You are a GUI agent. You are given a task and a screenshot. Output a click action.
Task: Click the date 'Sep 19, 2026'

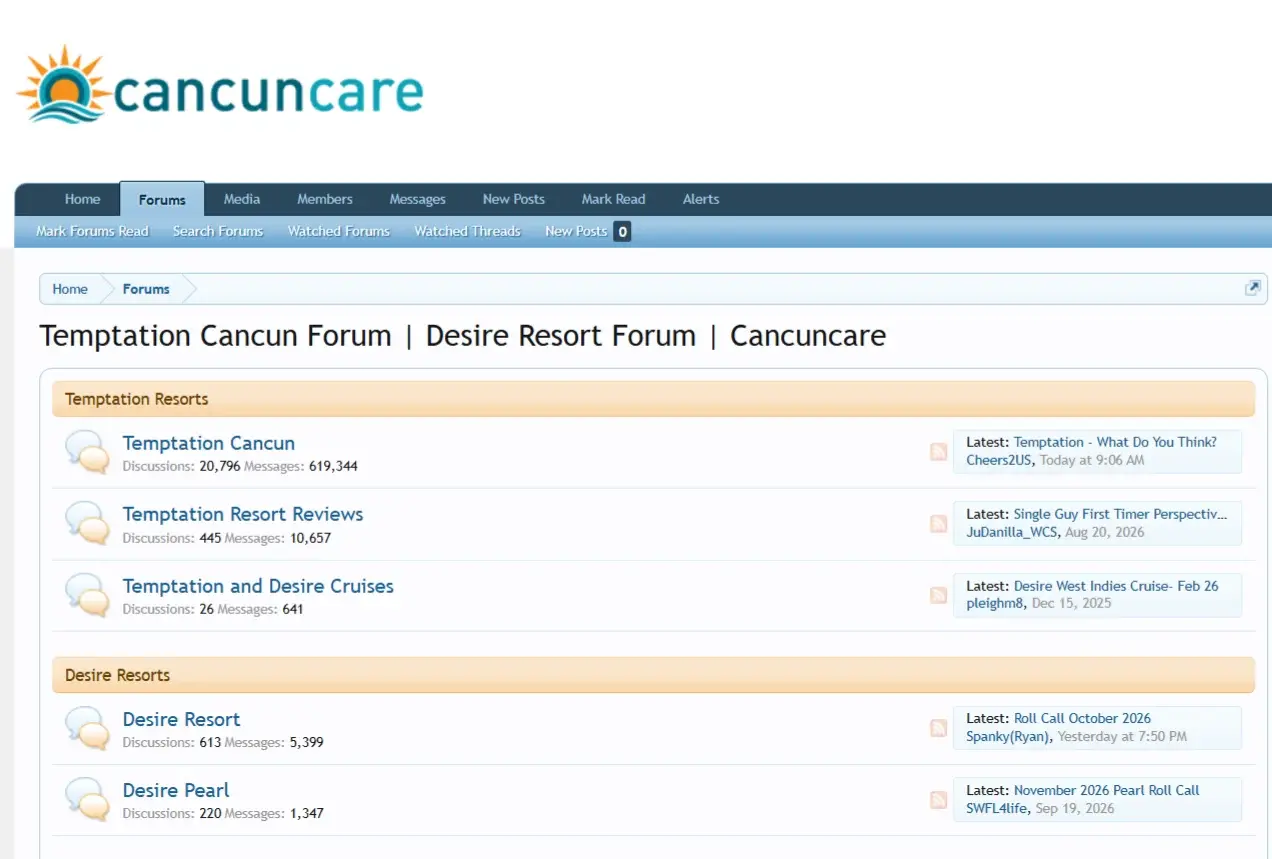click(x=1075, y=808)
